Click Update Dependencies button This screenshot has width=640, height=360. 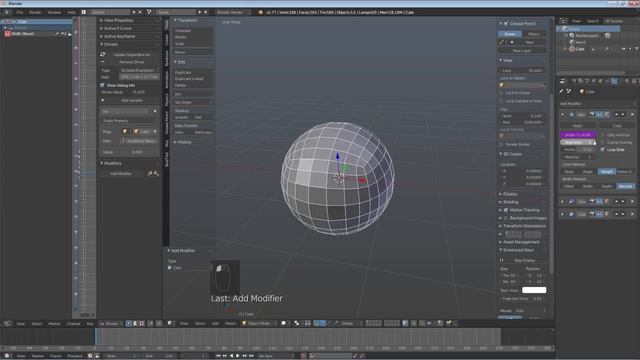[132, 54]
